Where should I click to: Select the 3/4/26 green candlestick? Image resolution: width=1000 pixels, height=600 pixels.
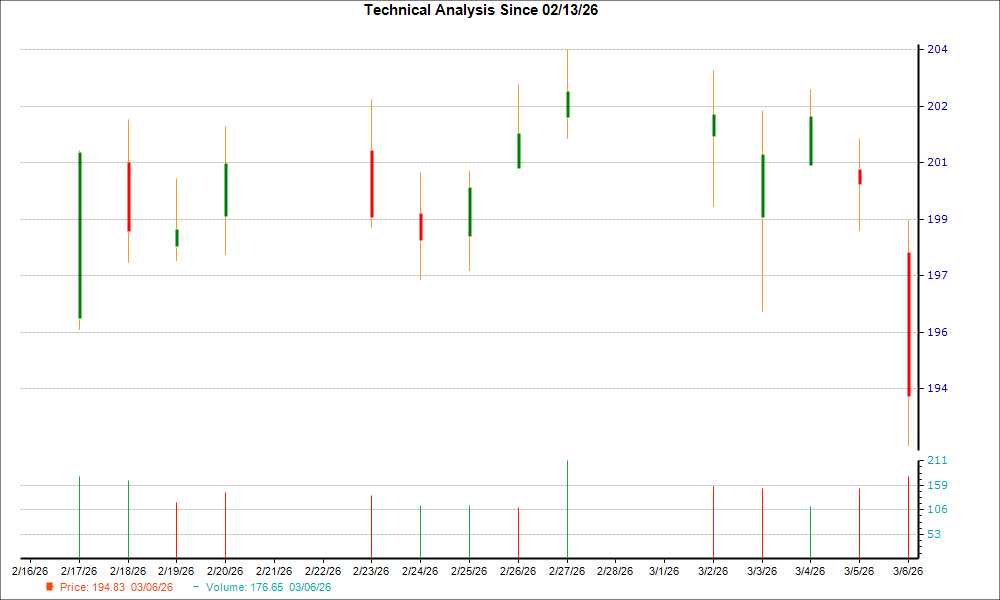[811, 141]
